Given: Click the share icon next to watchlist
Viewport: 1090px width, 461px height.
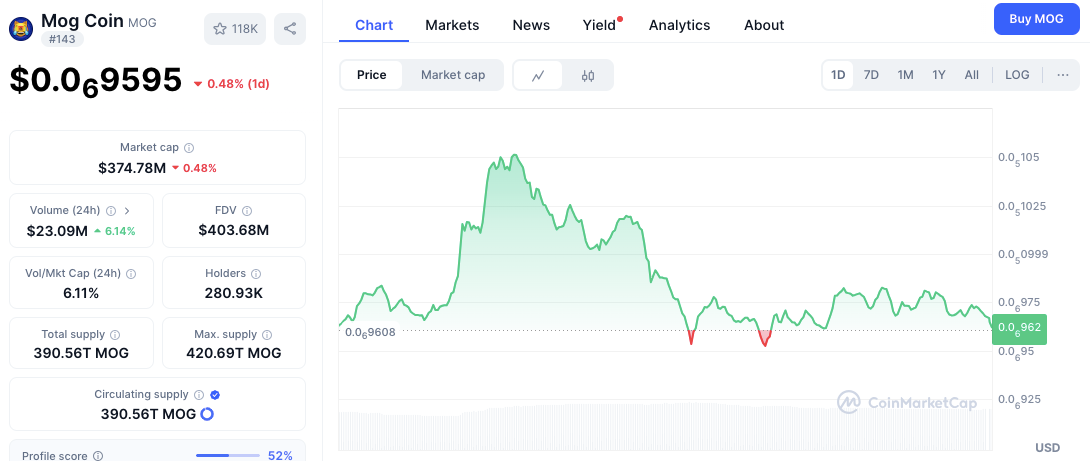Looking at the screenshot, I should click(290, 29).
